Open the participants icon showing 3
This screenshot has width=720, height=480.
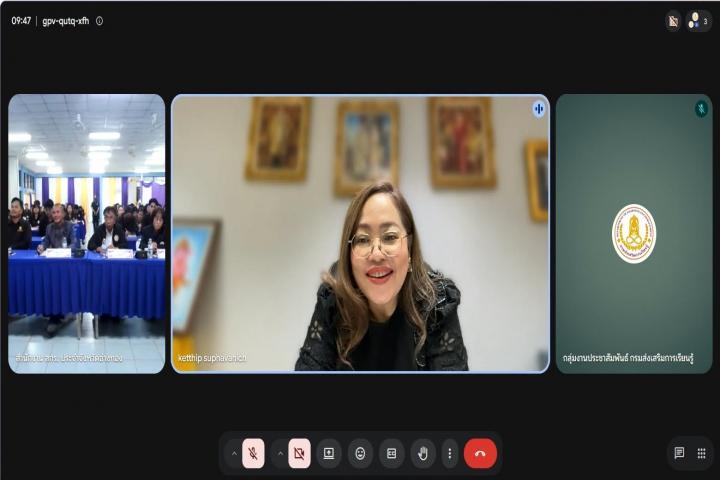click(x=699, y=21)
